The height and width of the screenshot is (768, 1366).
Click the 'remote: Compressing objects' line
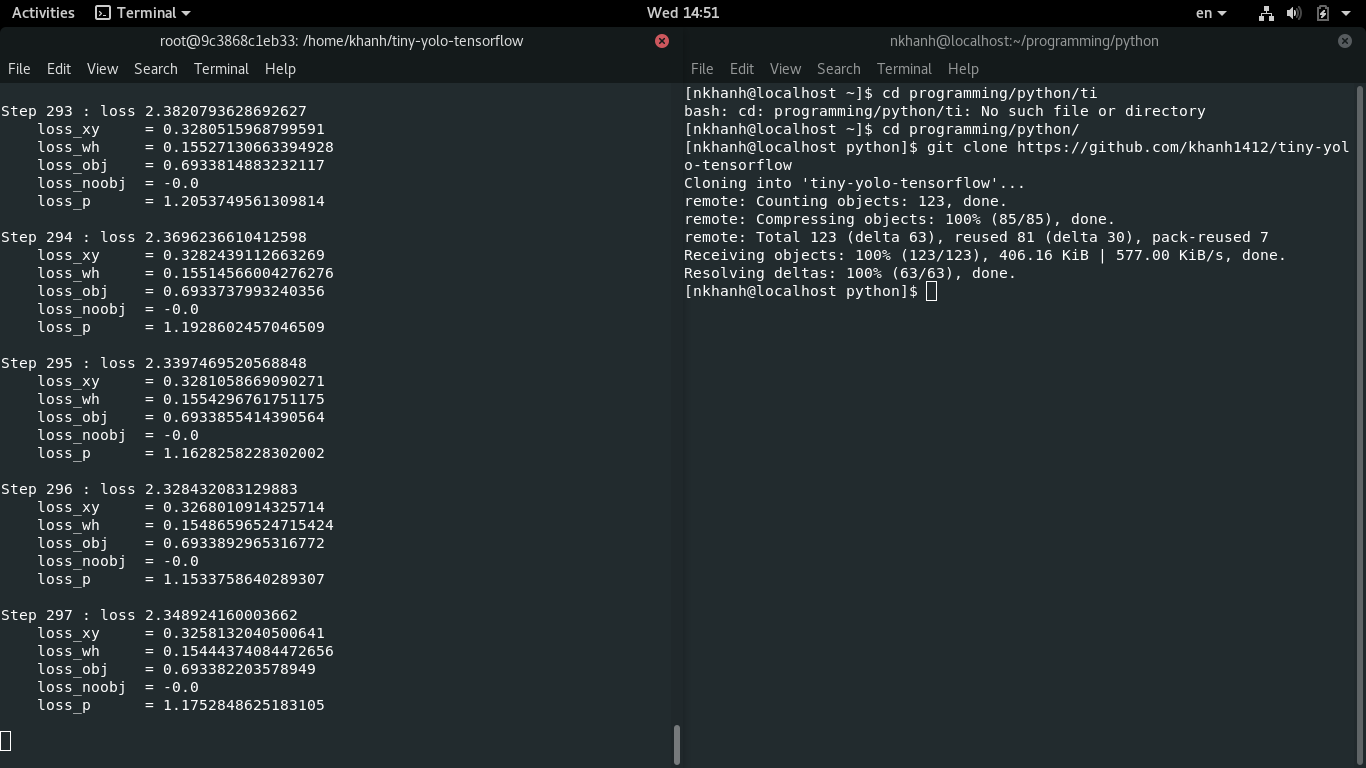[x=900, y=219]
